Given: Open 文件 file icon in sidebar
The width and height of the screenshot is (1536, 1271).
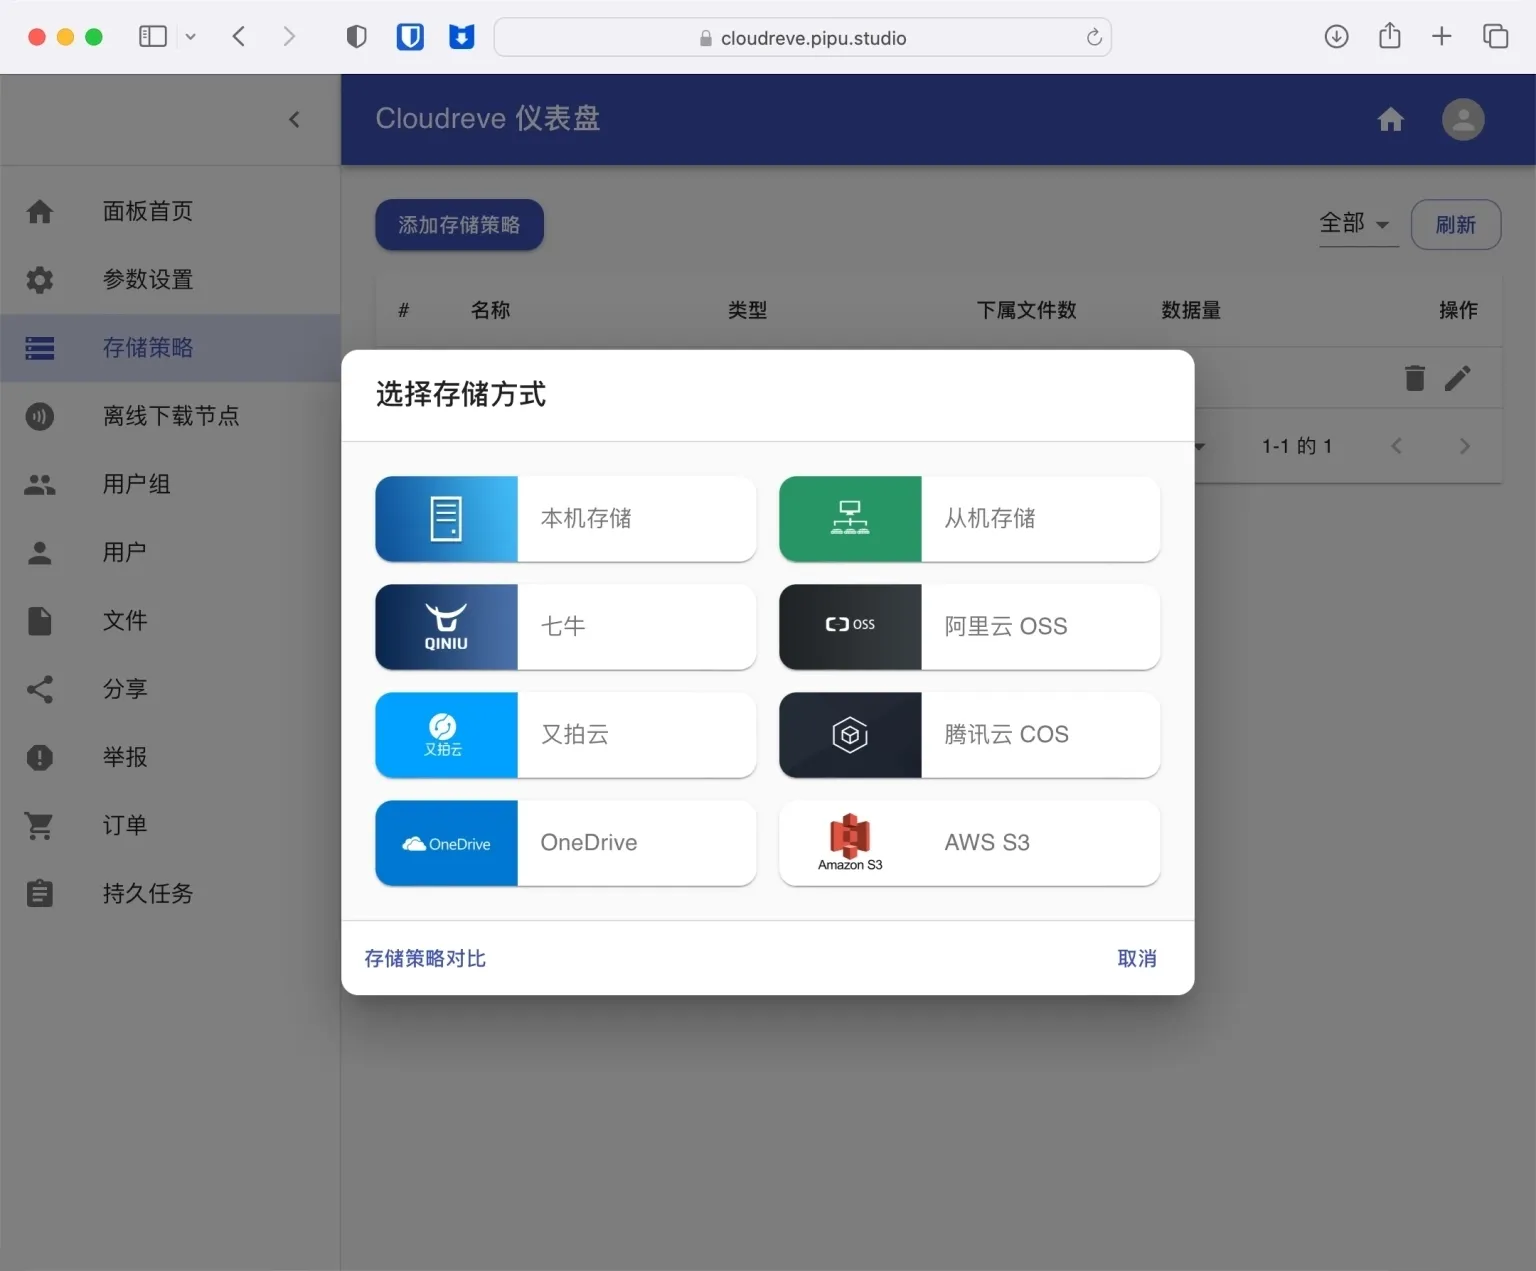Looking at the screenshot, I should click(40, 621).
